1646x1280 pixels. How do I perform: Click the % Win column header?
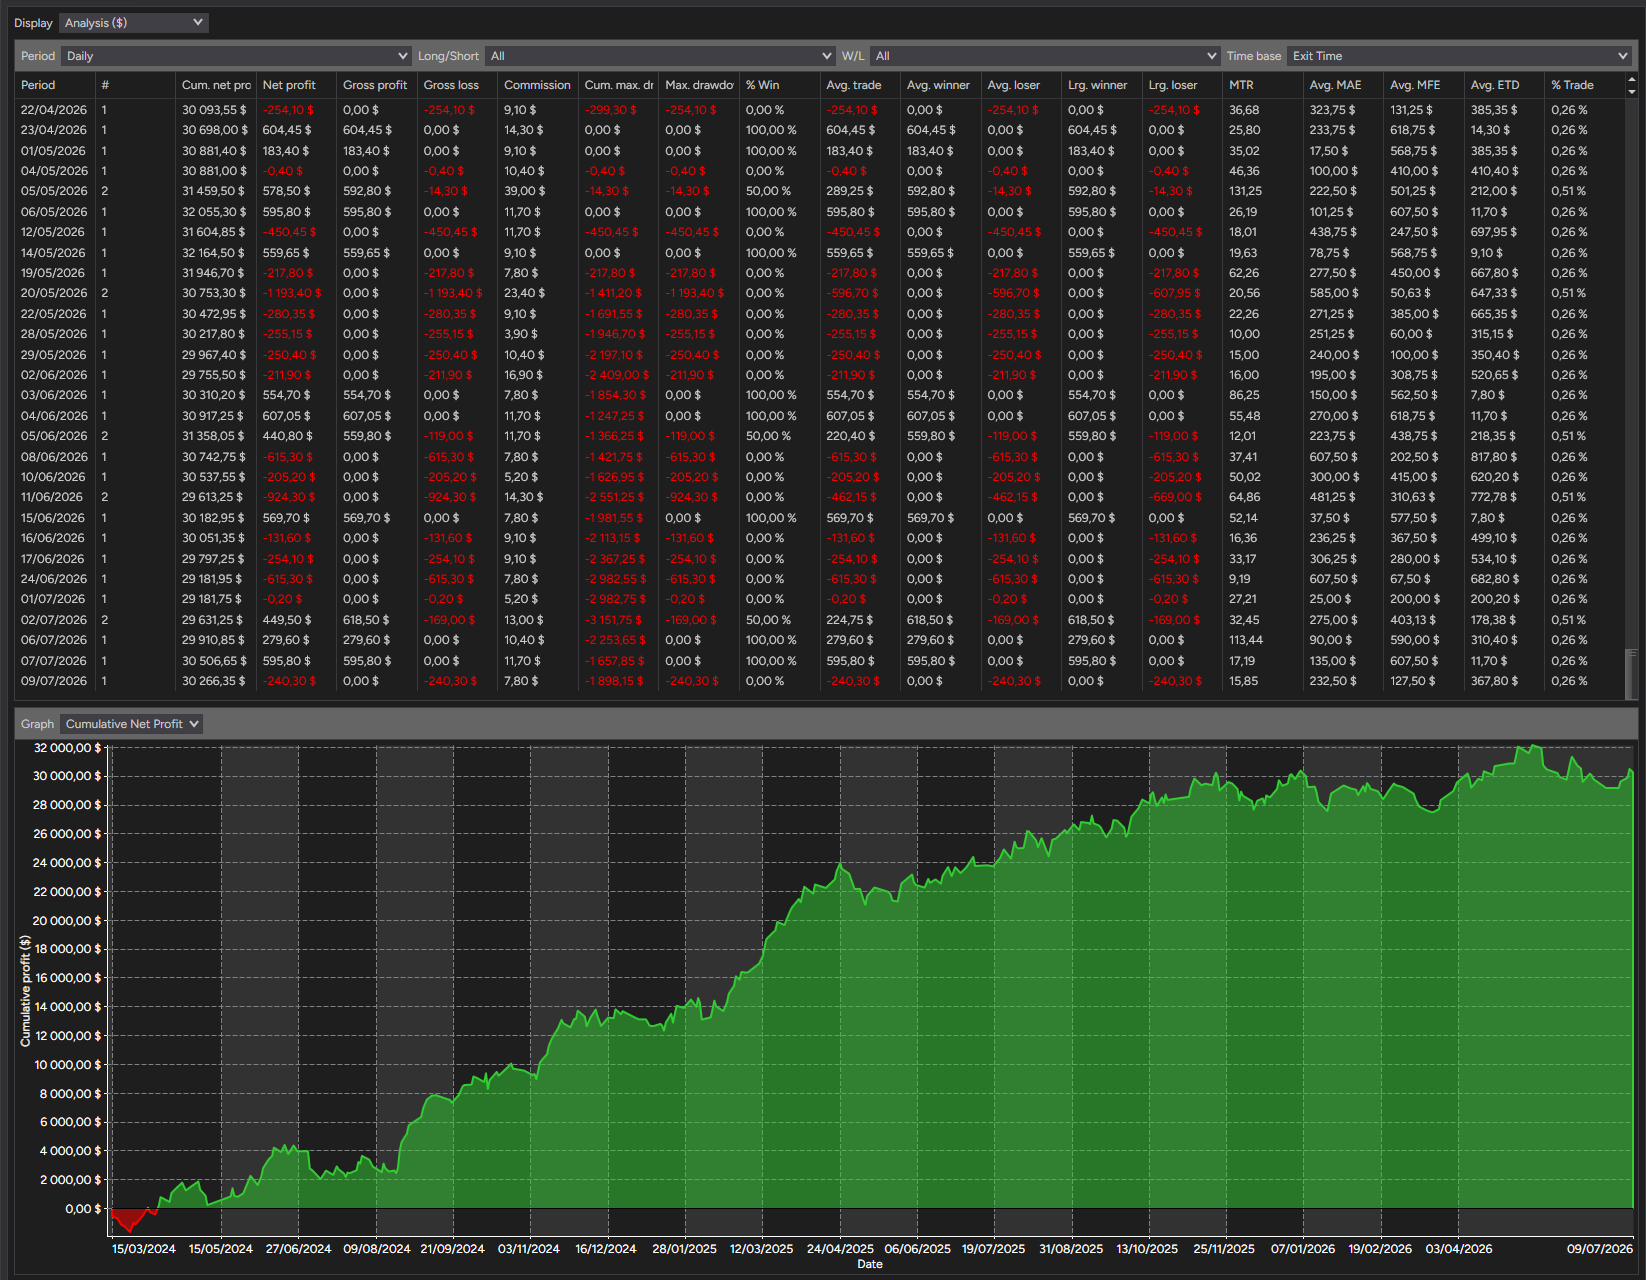click(780, 85)
